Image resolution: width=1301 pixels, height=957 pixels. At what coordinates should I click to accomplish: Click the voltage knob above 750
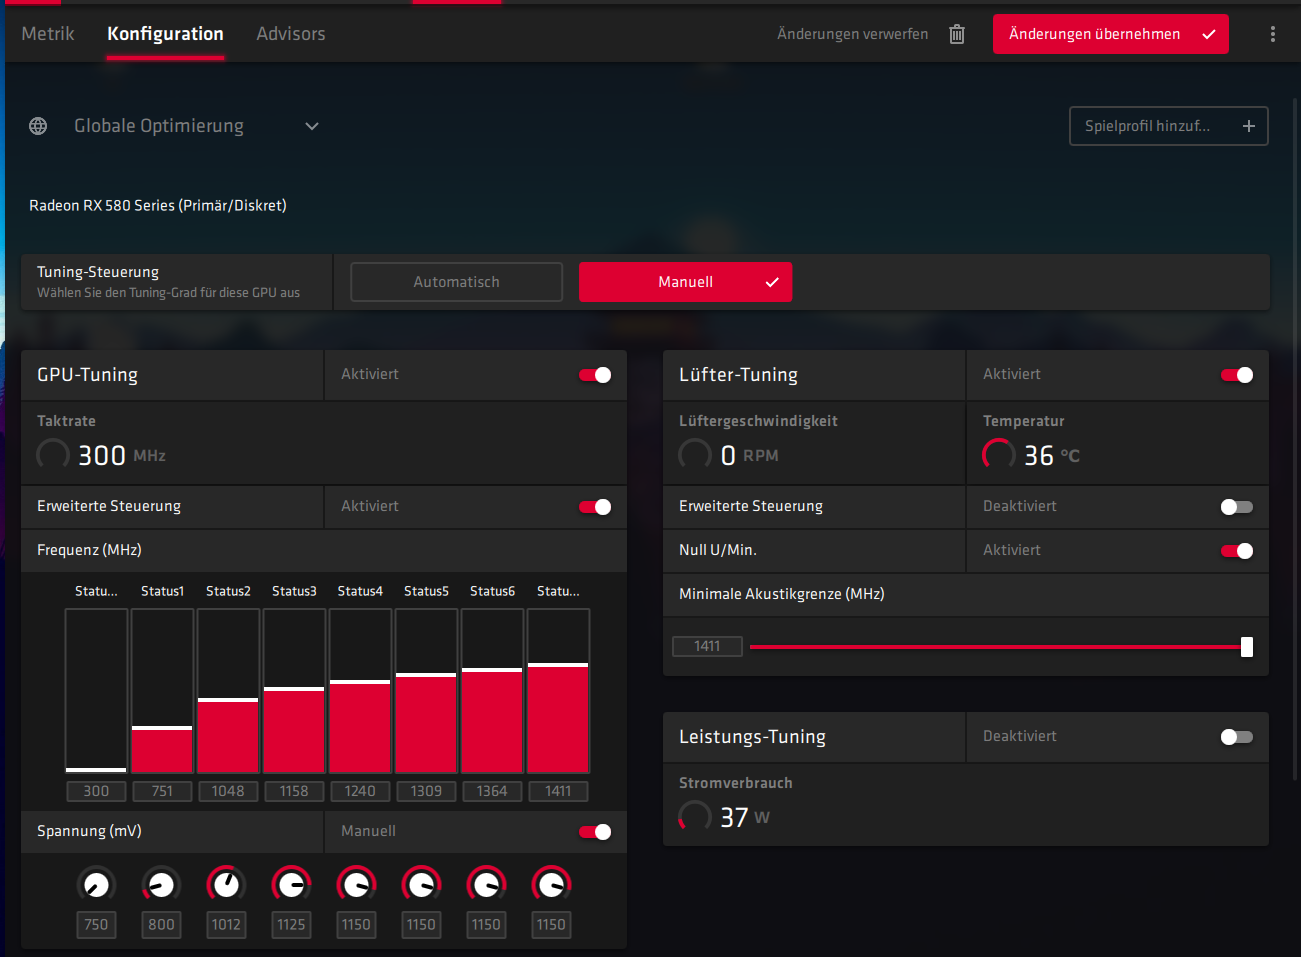point(96,884)
